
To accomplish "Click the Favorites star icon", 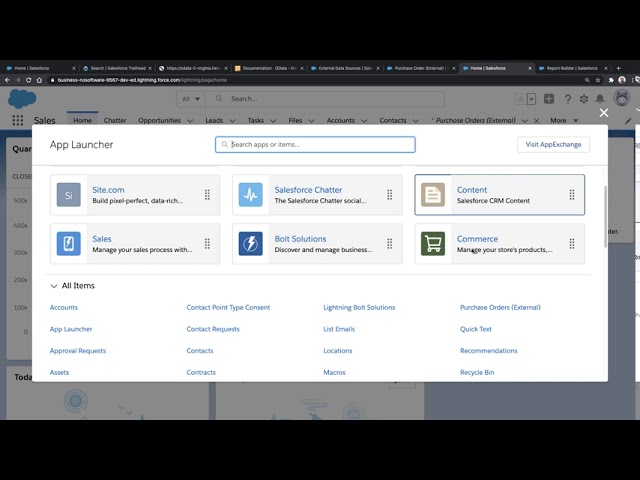I will (x=520, y=99).
